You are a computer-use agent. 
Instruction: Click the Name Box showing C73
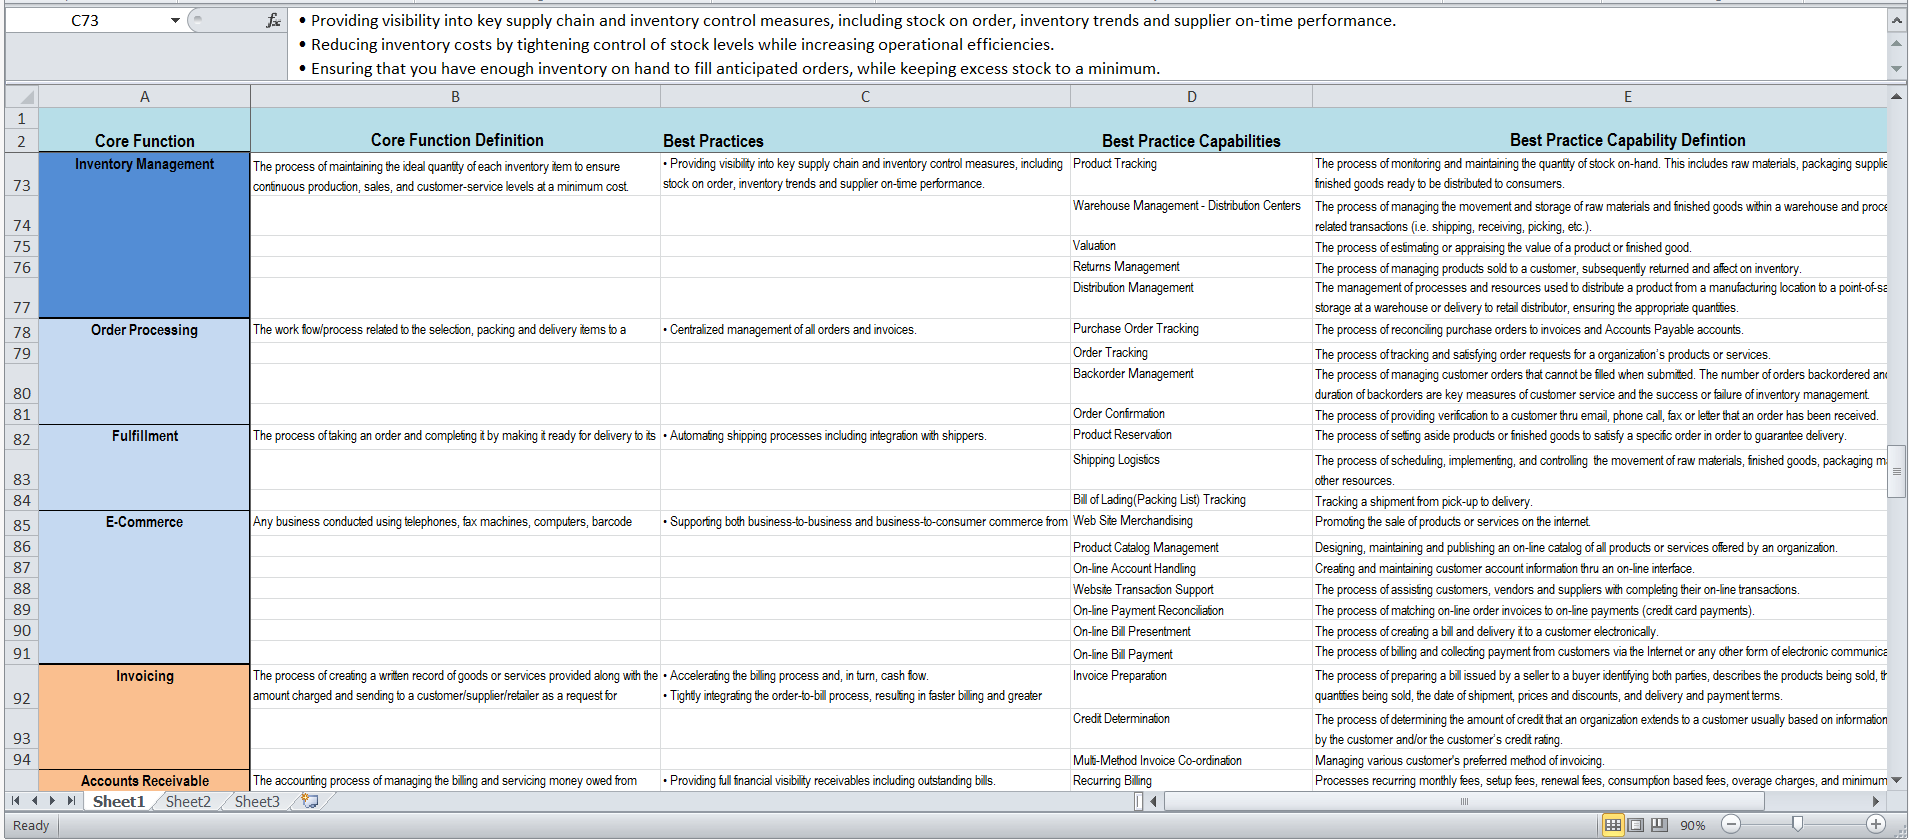tap(86, 20)
